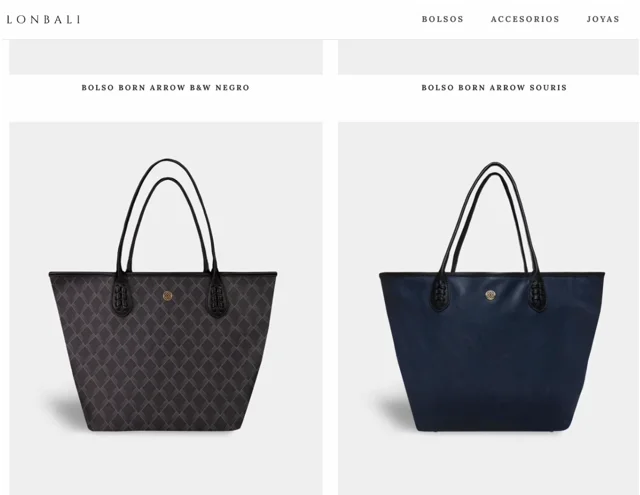The image size is (640, 495).
Task: Click gray product card above Souris title
Action: (x=489, y=57)
